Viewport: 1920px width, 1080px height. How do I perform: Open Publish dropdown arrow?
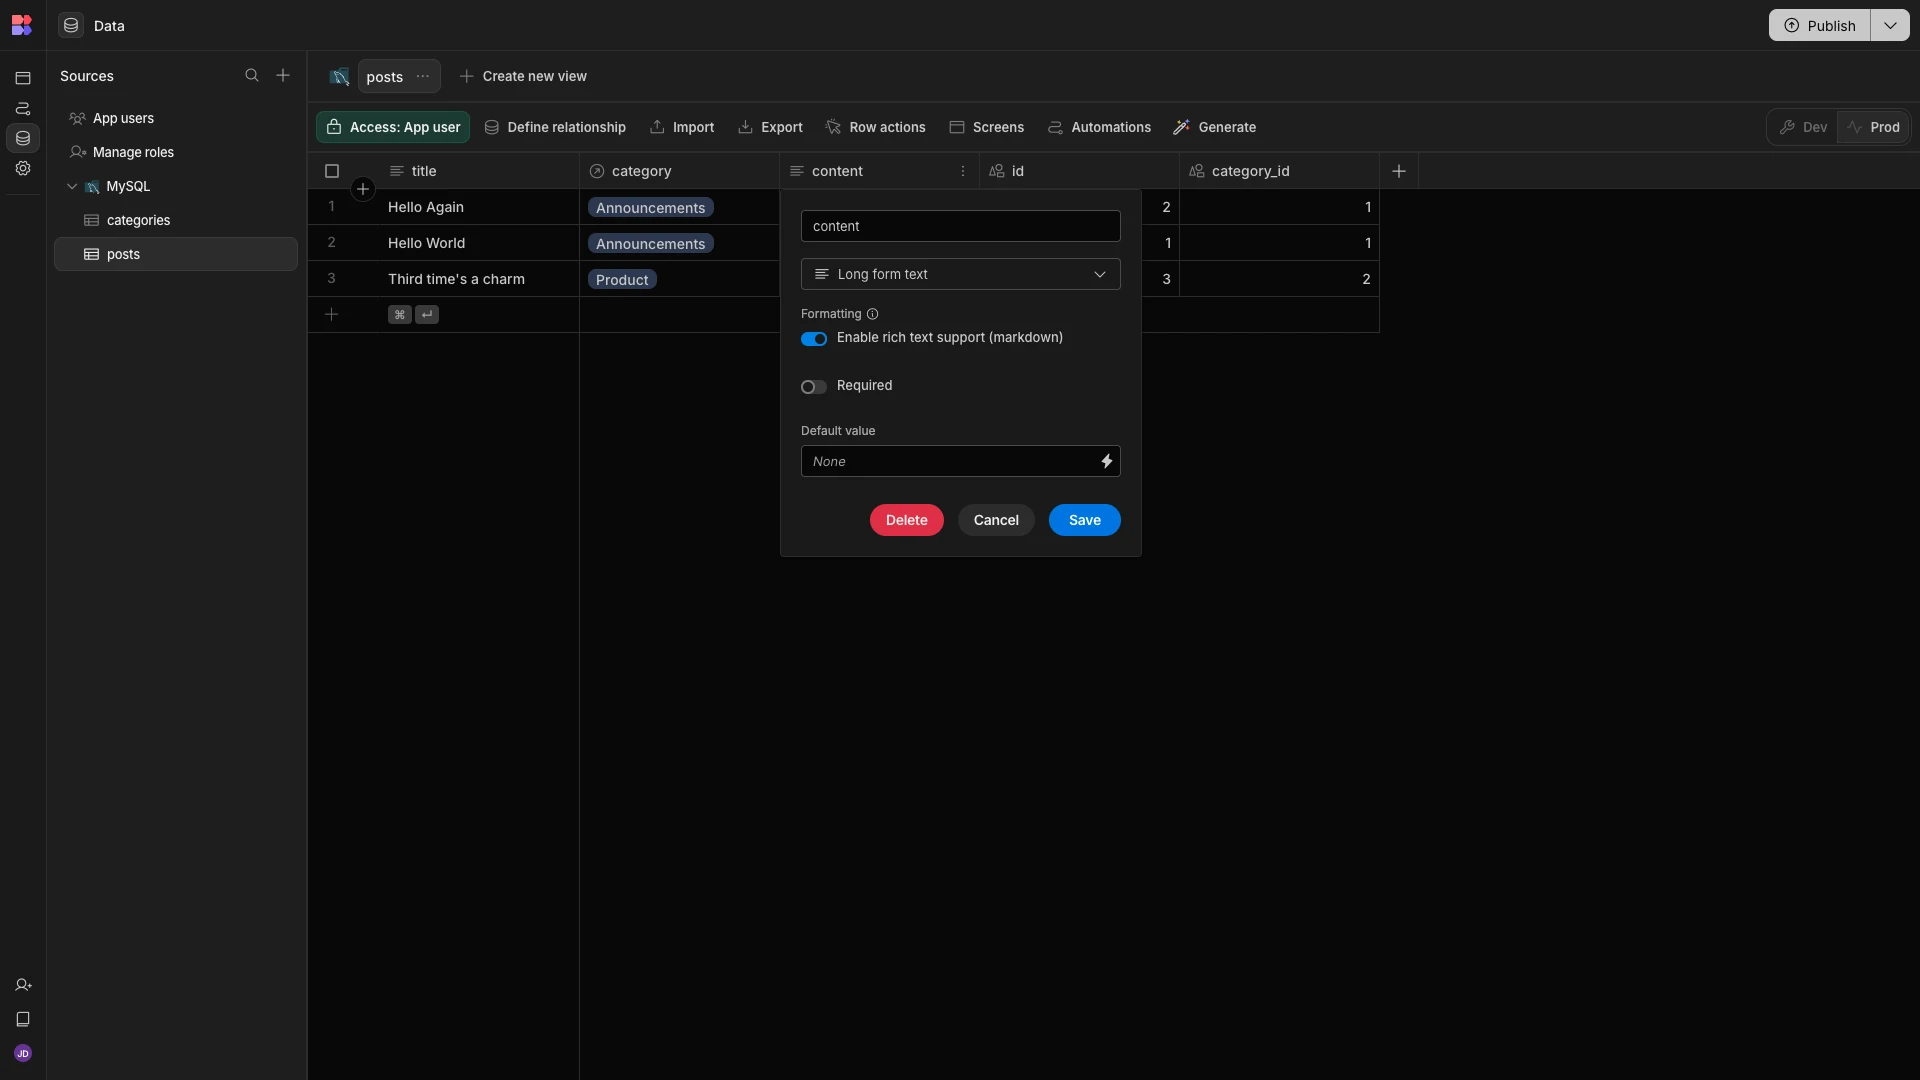tap(1890, 25)
